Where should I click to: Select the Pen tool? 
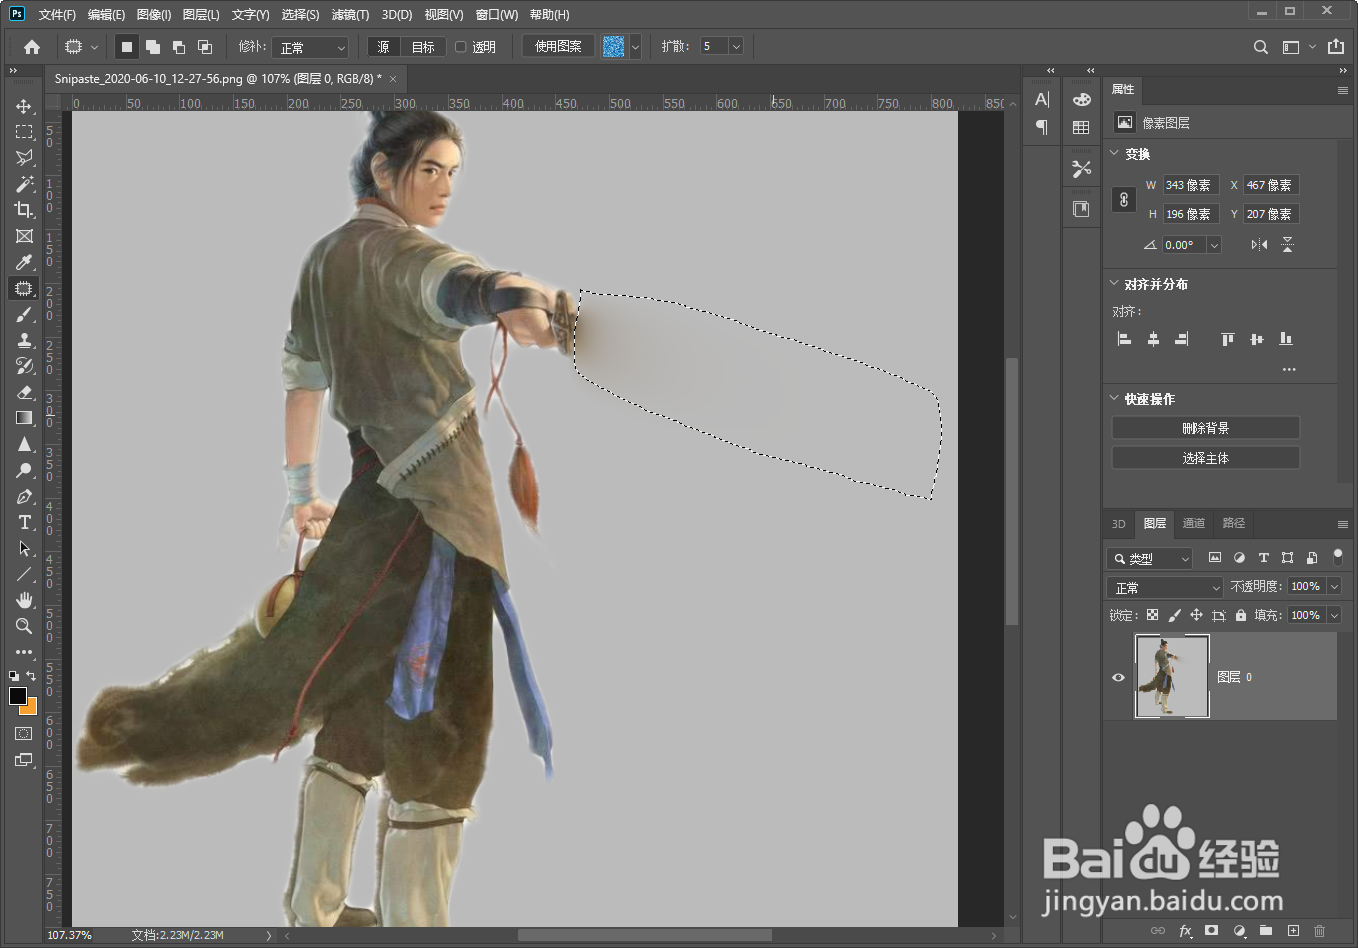(24, 496)
